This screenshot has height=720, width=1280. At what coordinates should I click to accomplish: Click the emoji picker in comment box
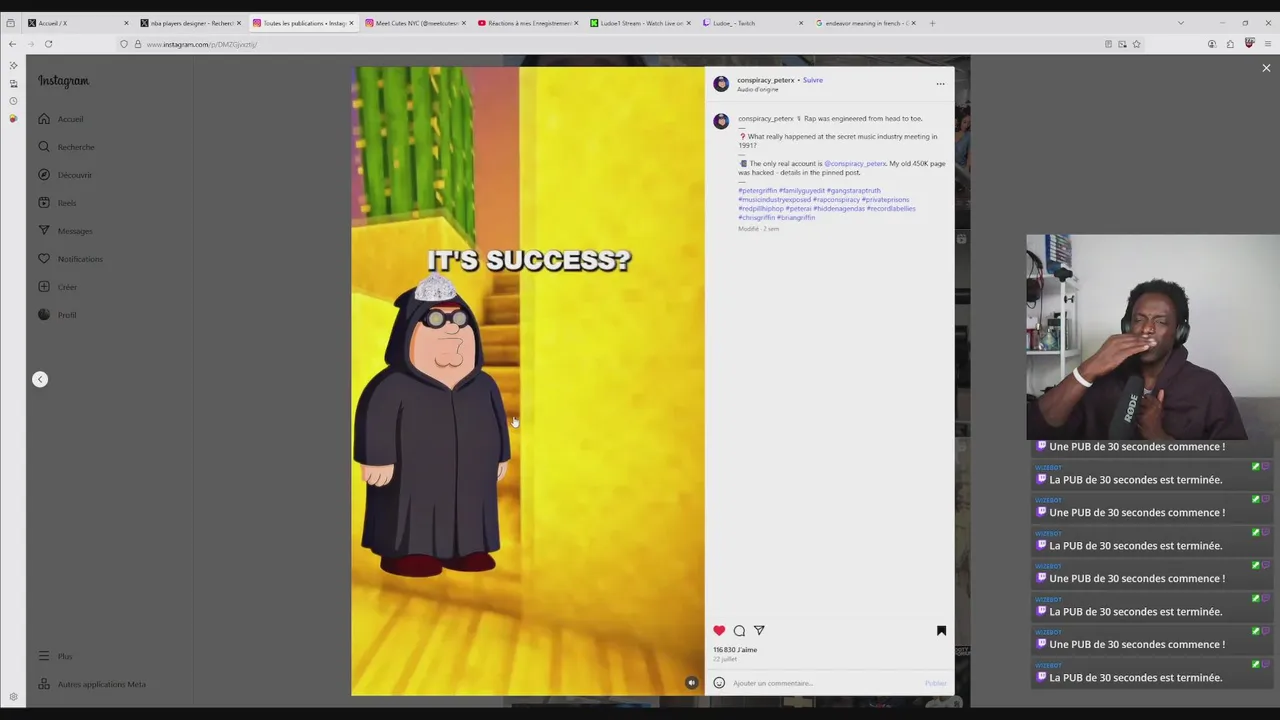pos(719,683)
